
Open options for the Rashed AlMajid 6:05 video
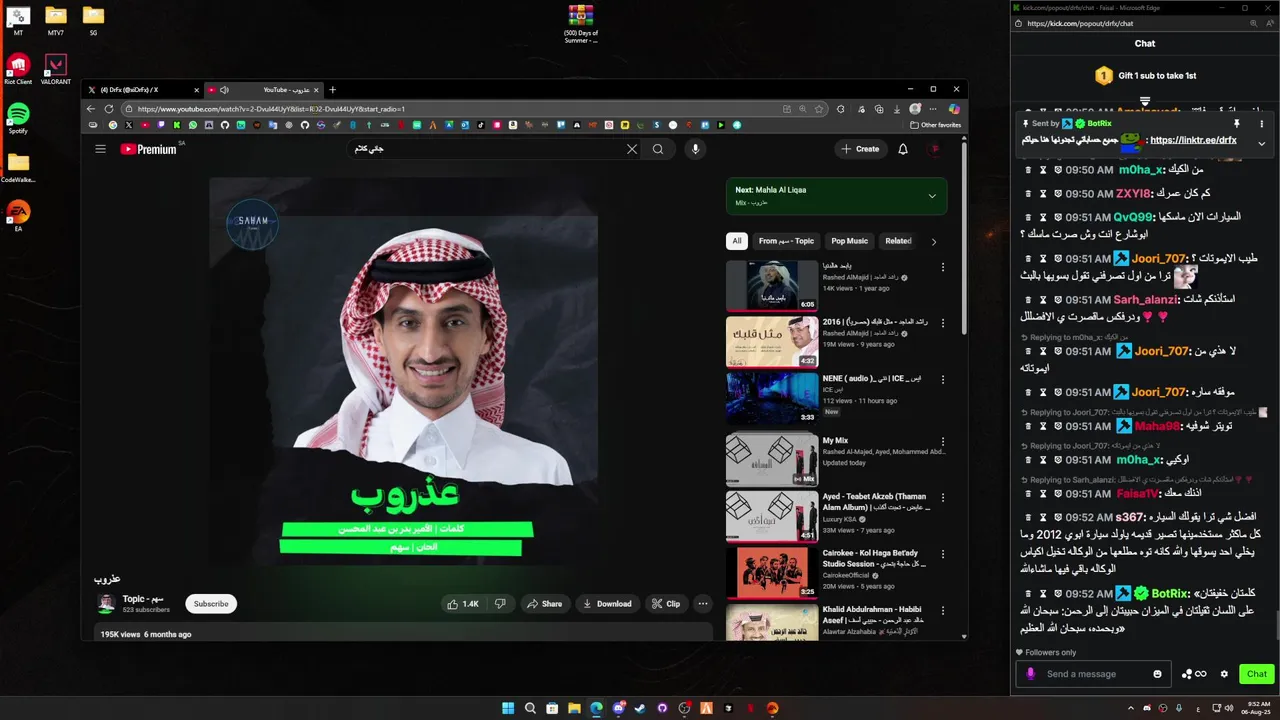click(x=942, y=268)
